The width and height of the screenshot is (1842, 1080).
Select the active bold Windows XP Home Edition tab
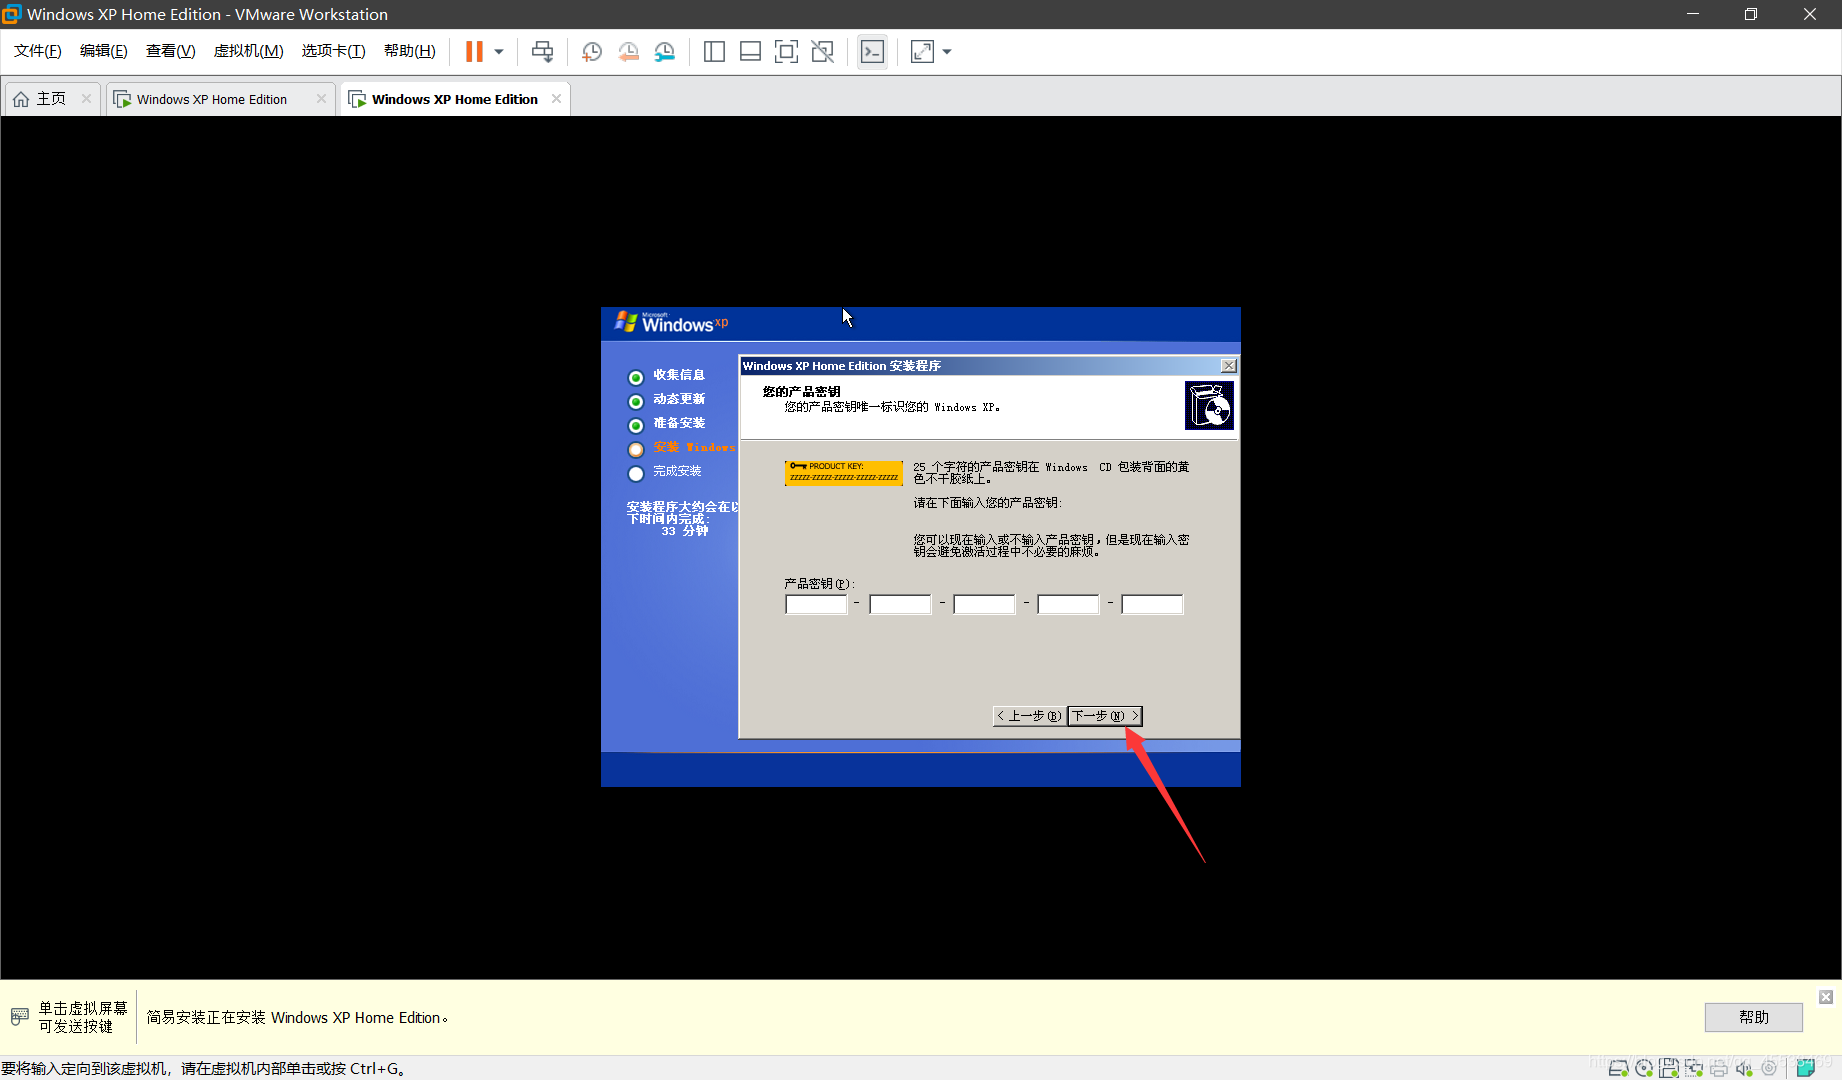(x=454, y=99)
